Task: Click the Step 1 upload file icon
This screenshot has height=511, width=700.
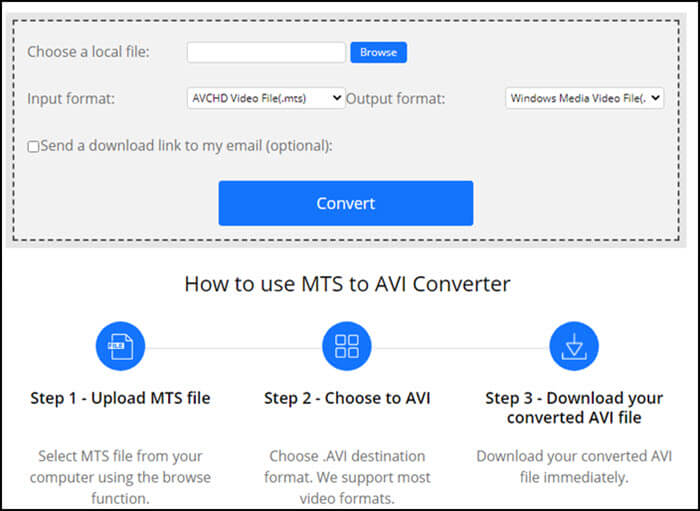Action: [x=120, y=347]
